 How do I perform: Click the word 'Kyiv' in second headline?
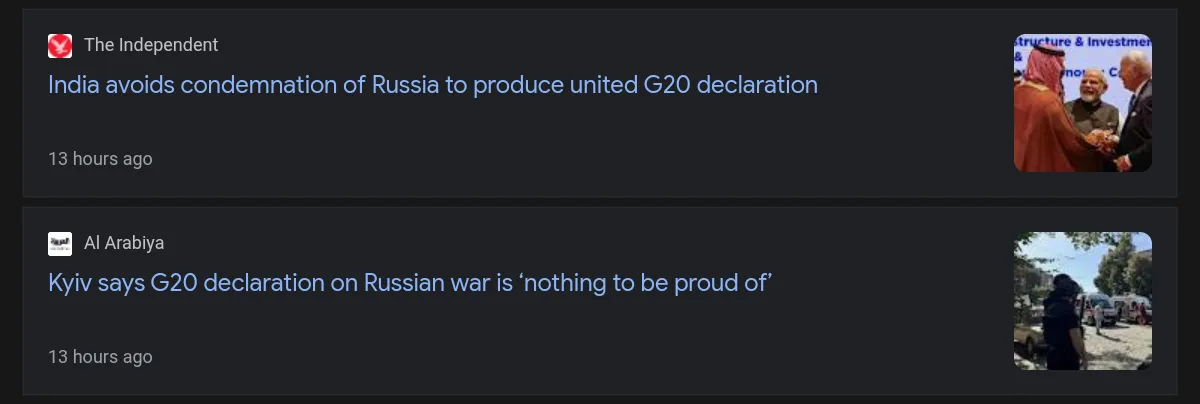(70, 283)
